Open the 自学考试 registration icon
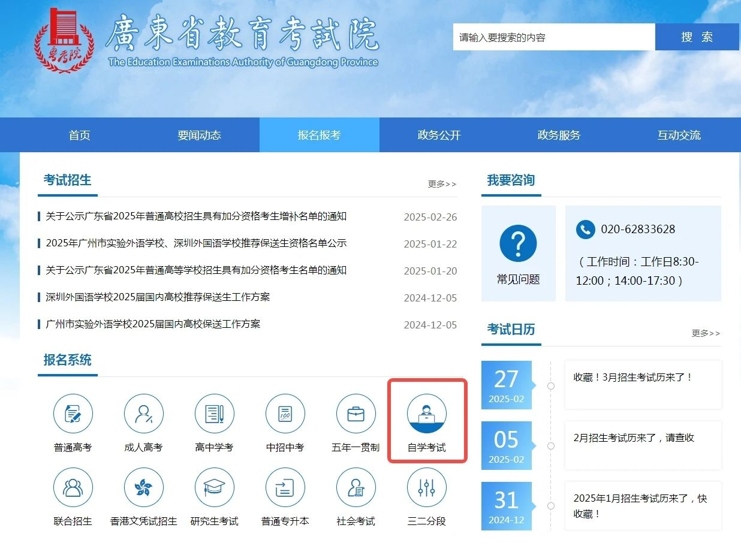This screenshot has height=555, width=741. 427,414
